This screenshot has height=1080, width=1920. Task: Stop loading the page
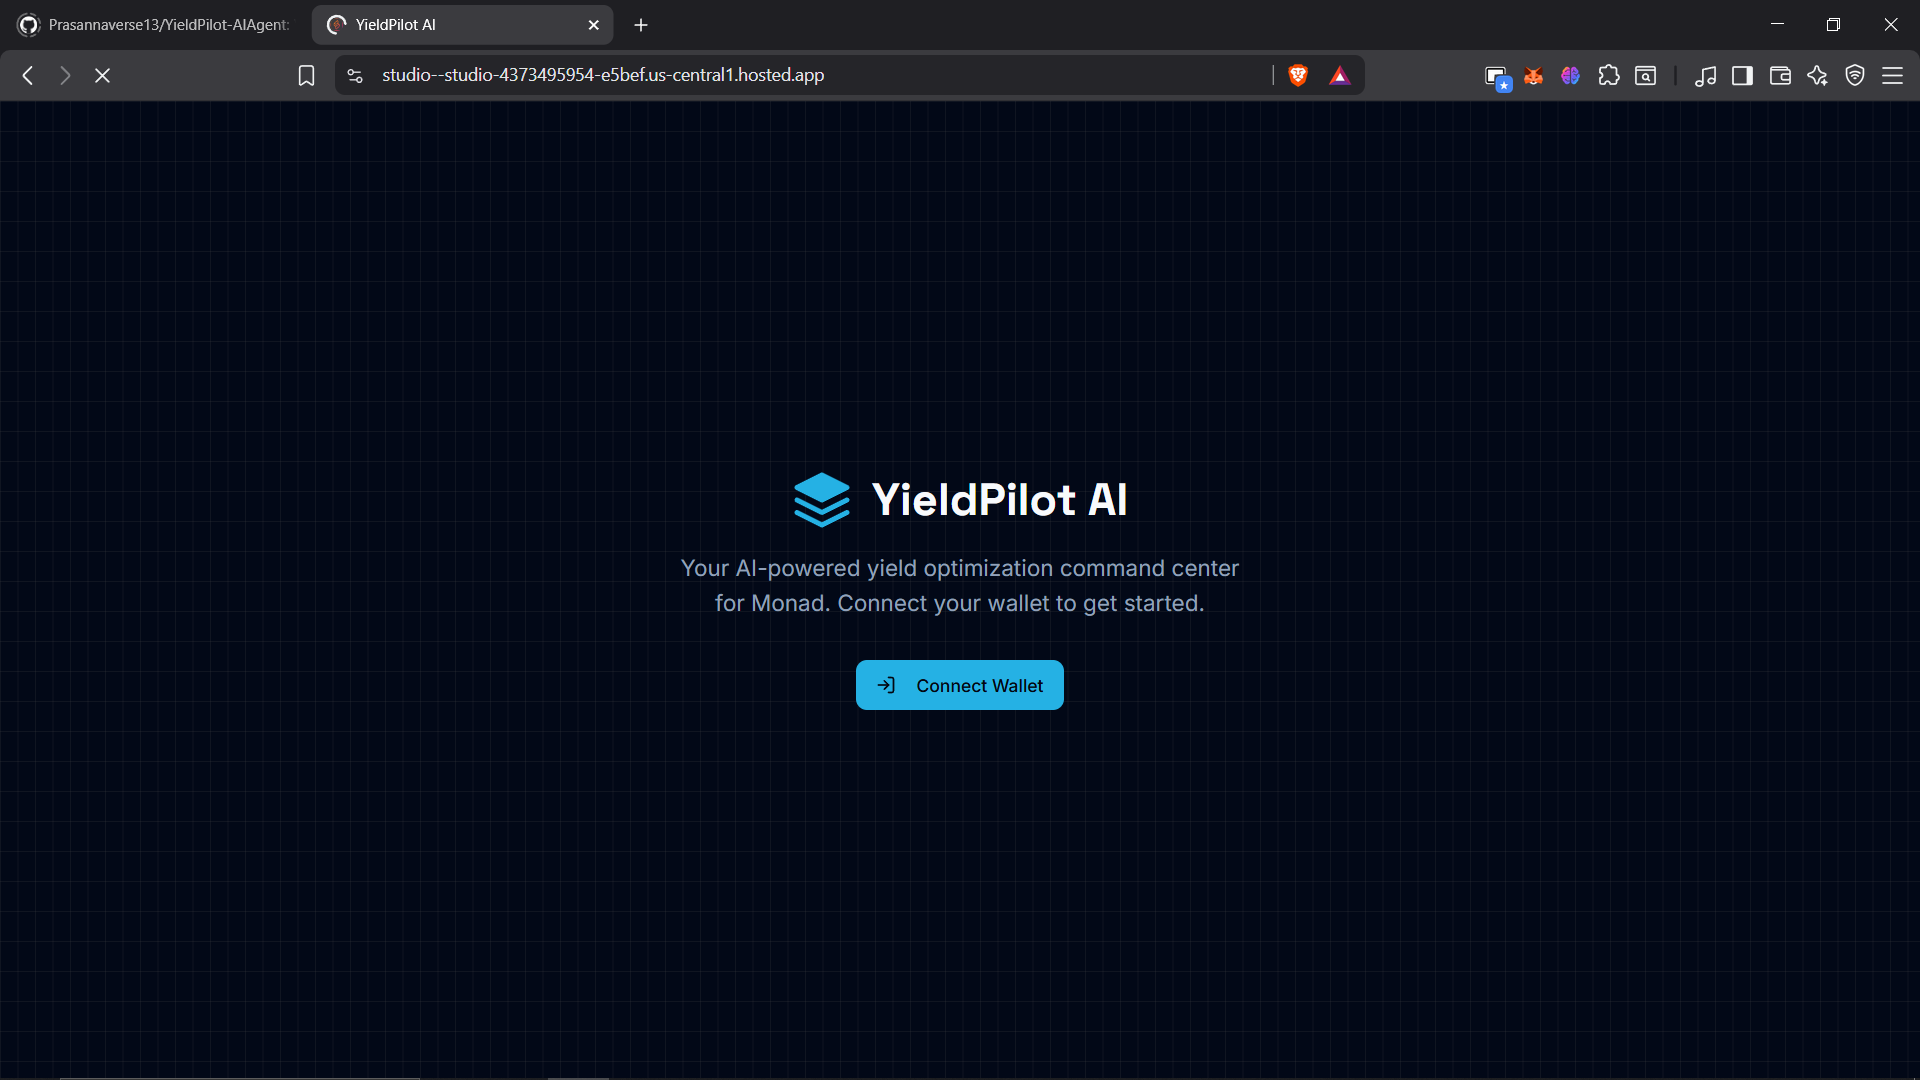pos(102,75)
